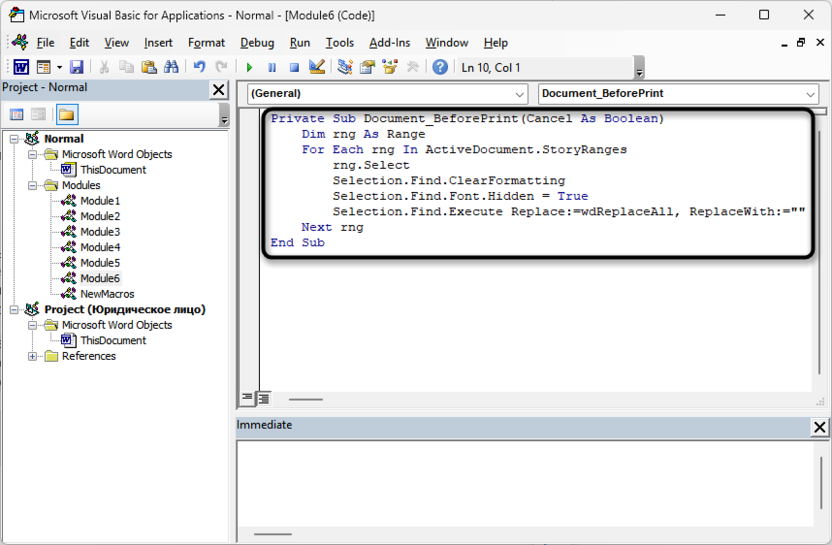This screenshot has height=545, width=832.
Task: Toggle Design Mode from the toolbar
Action: (x=317, y=67)
